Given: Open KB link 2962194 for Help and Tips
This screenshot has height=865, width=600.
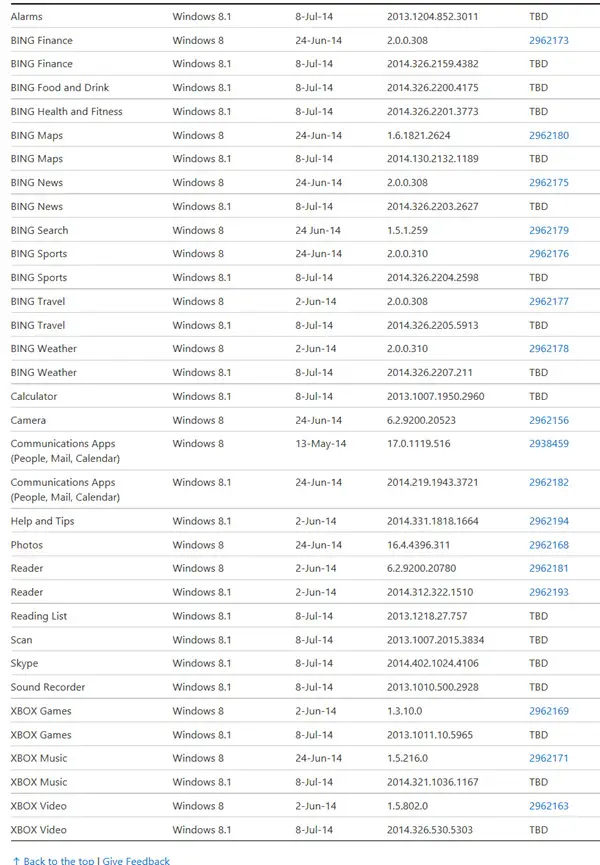Looking at the screenshot, I should (549, 521).
